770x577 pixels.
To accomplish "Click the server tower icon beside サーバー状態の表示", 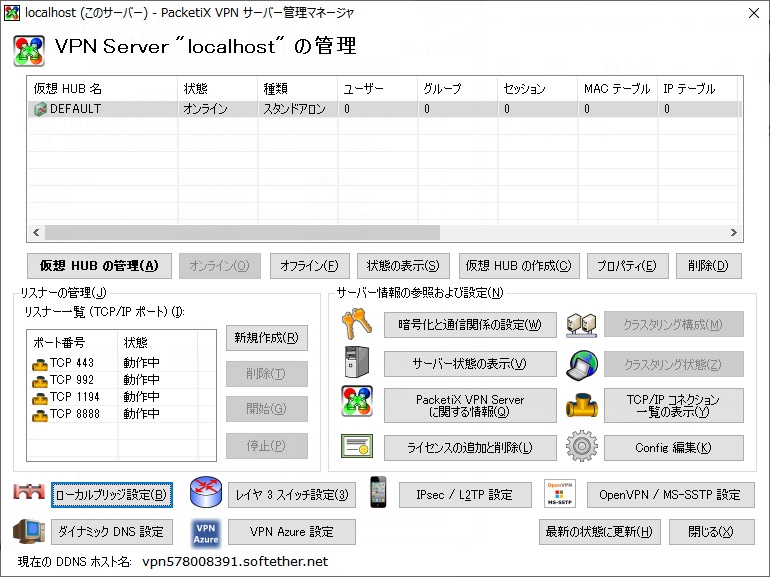I will click(x=357, y=364).
